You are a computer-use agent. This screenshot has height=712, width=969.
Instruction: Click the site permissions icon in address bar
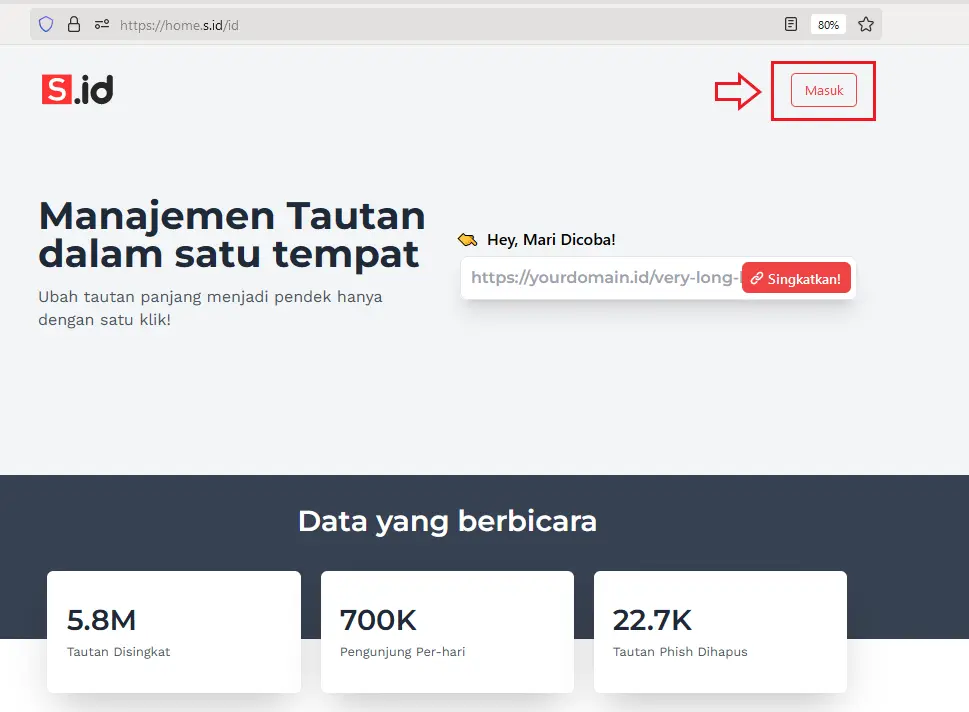pyautogui.click(x=101, y=25)
